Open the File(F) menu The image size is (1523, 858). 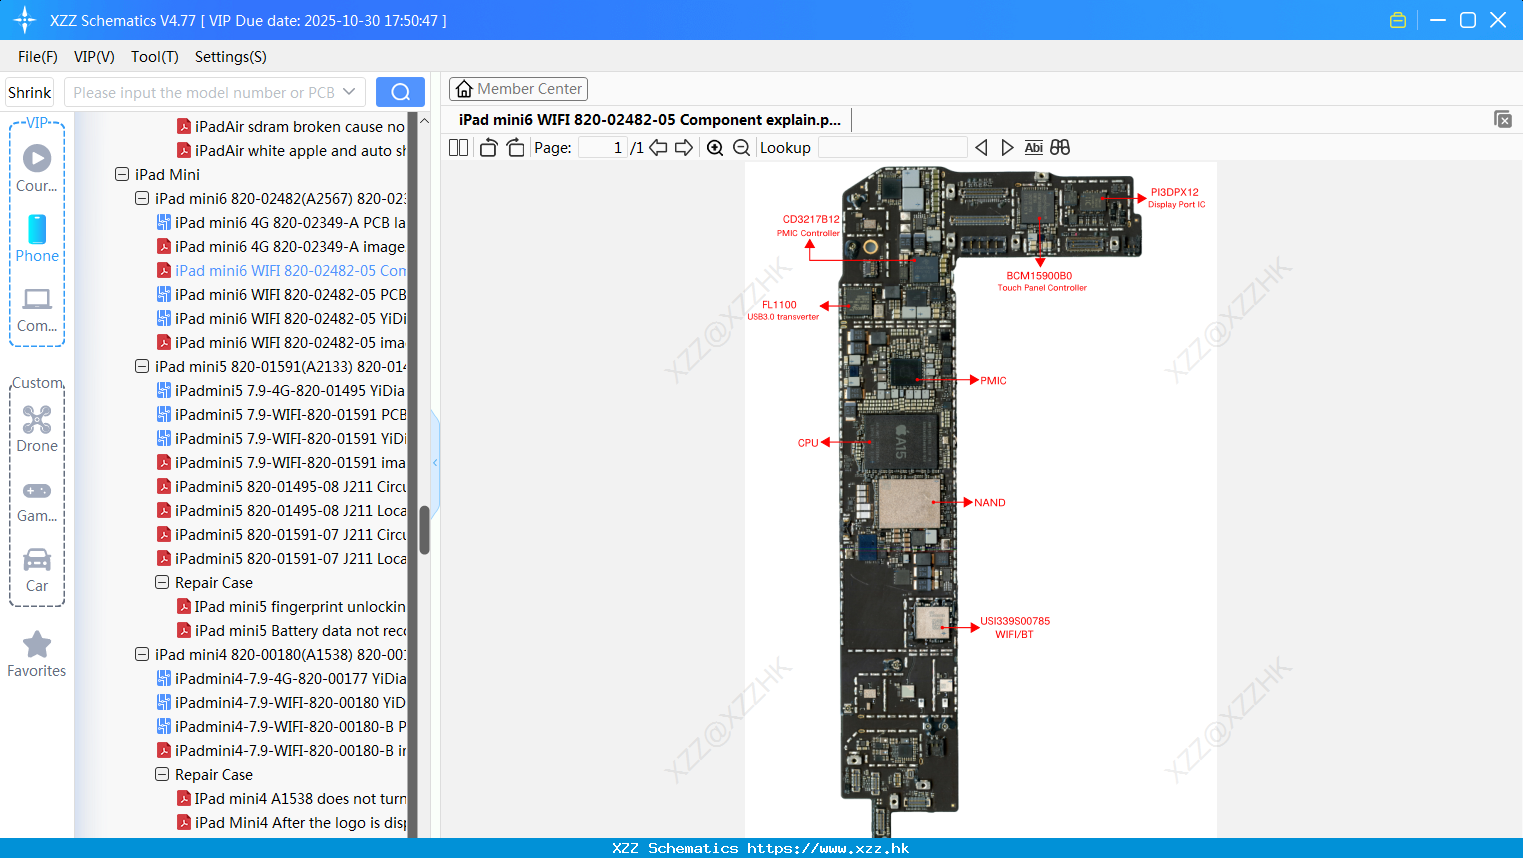(38, 57)
